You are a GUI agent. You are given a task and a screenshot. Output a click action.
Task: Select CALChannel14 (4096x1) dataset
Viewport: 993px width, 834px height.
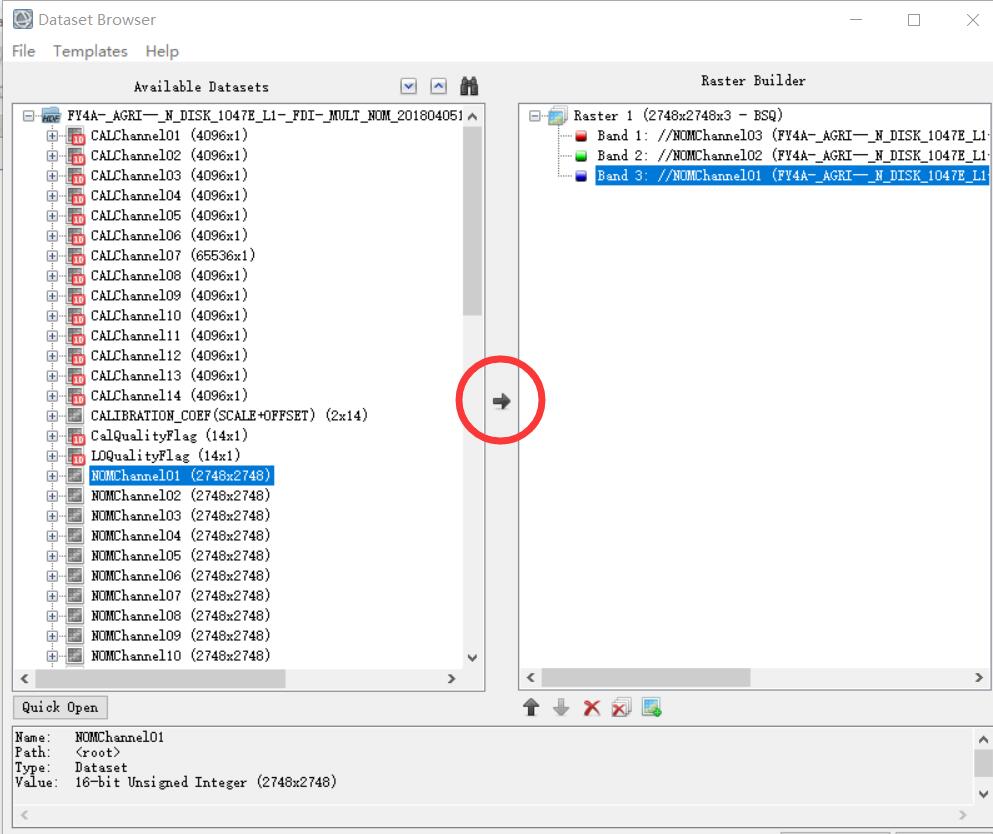169,396
